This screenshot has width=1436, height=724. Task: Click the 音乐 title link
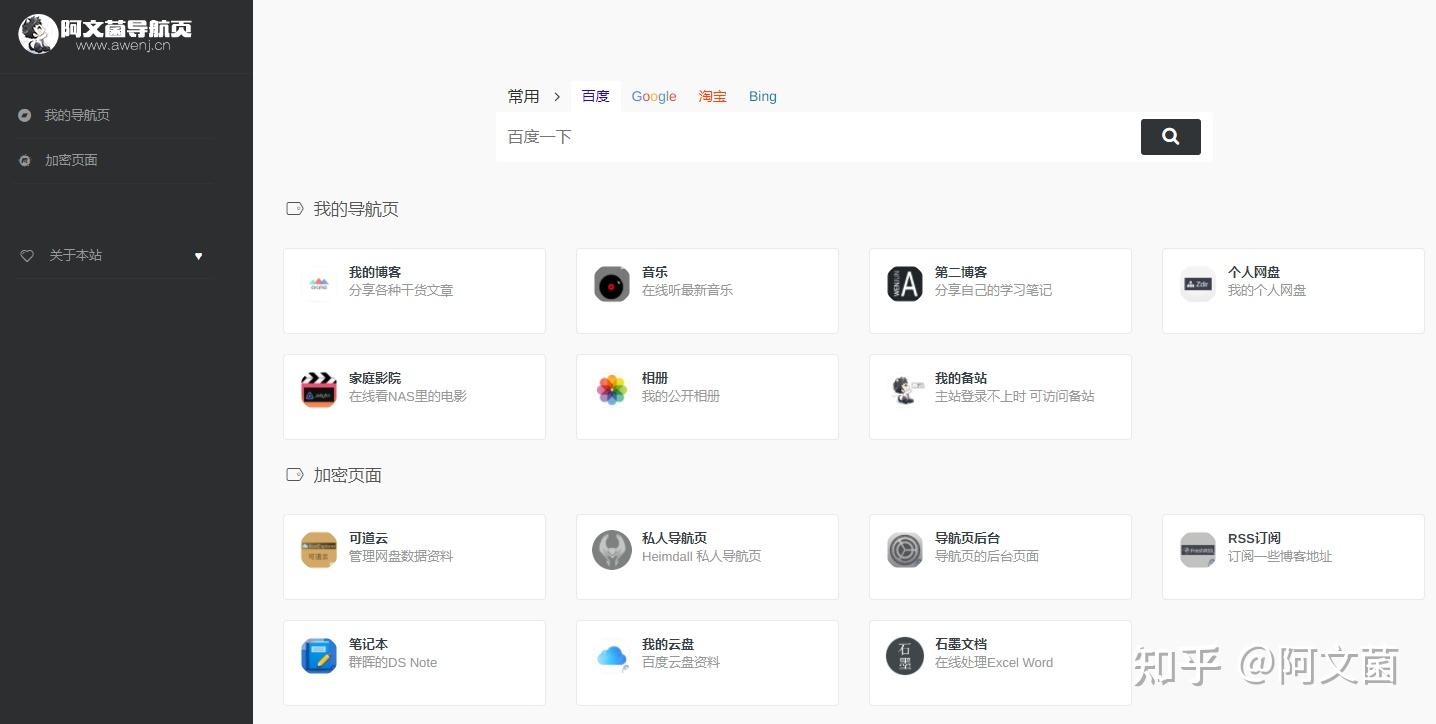[x=655, y=272]
